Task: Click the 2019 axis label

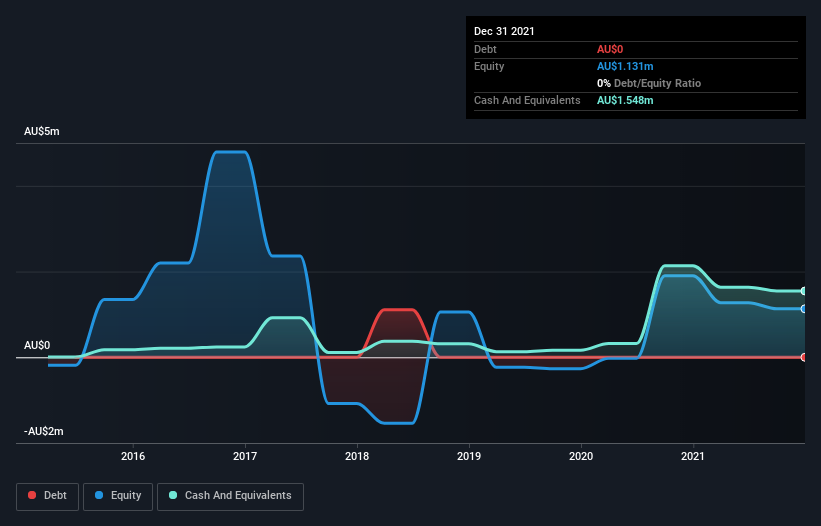Action: click(x=469, y=456)
